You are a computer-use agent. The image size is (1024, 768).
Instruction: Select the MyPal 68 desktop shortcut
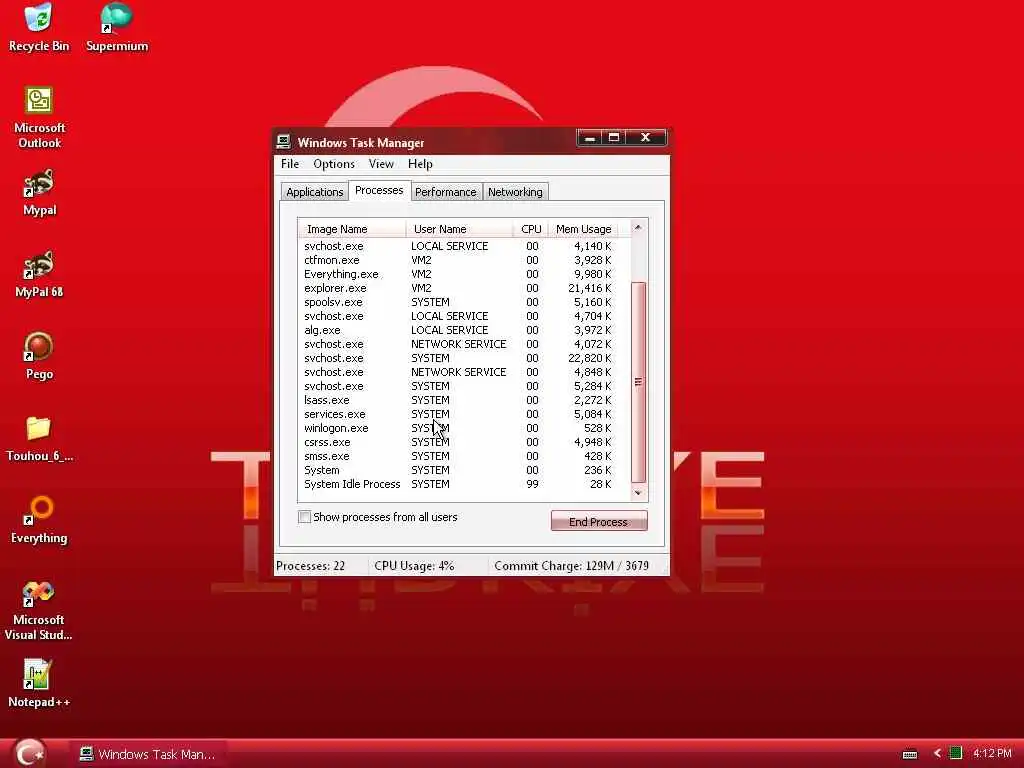39,274
